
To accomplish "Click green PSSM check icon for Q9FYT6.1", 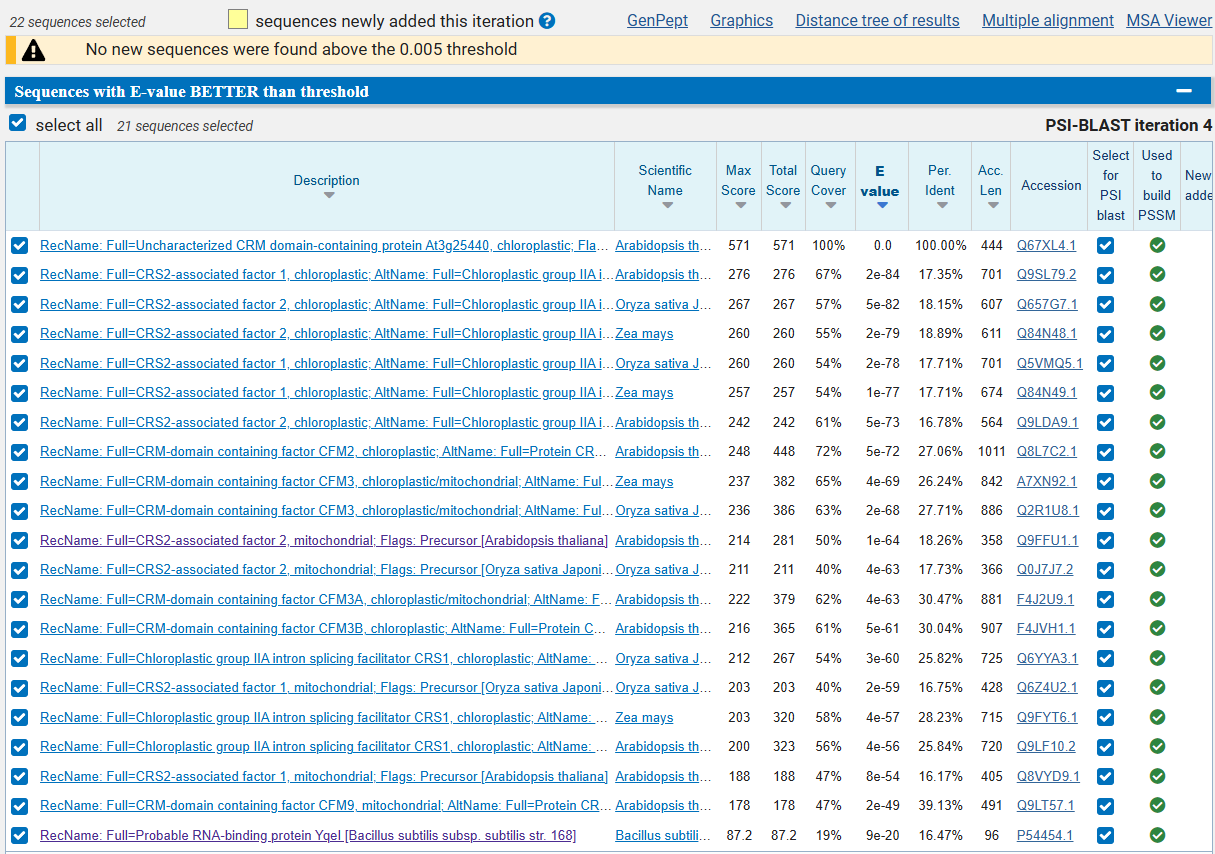I will coord(1157,717).
